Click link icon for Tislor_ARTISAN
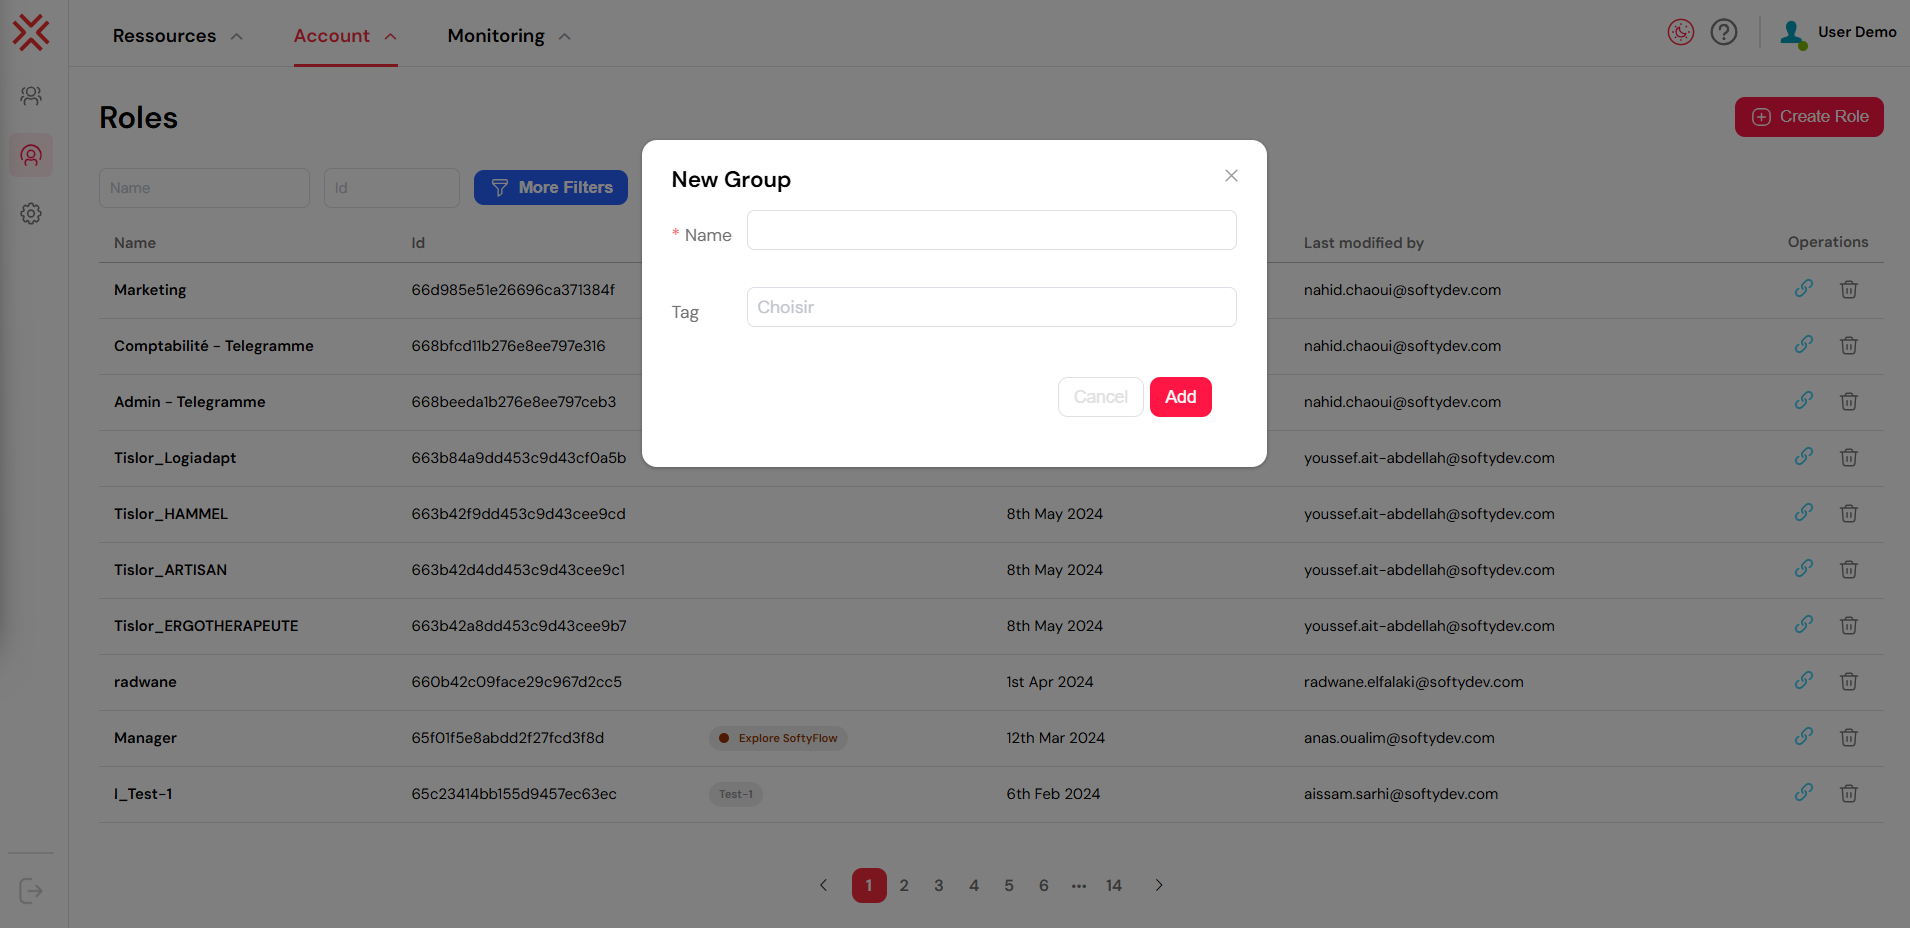Image resolution: width=1910 pixels, height=928 pixels. pos(1804,569)
